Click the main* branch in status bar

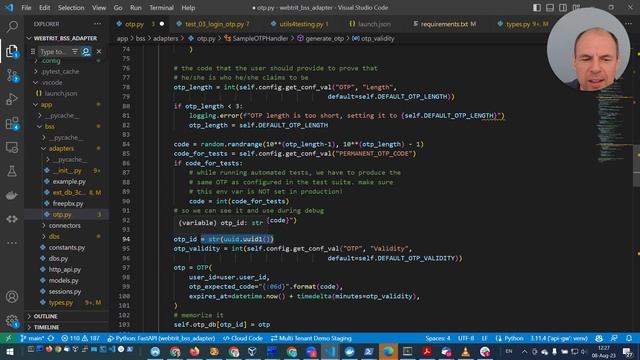tap(32, 338)
